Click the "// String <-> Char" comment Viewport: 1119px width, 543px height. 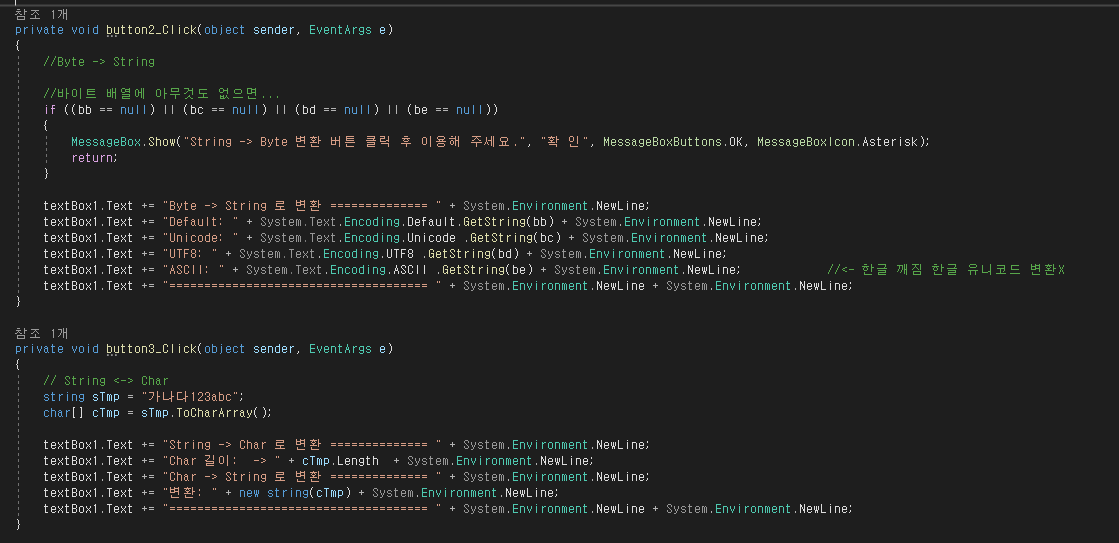106,381
